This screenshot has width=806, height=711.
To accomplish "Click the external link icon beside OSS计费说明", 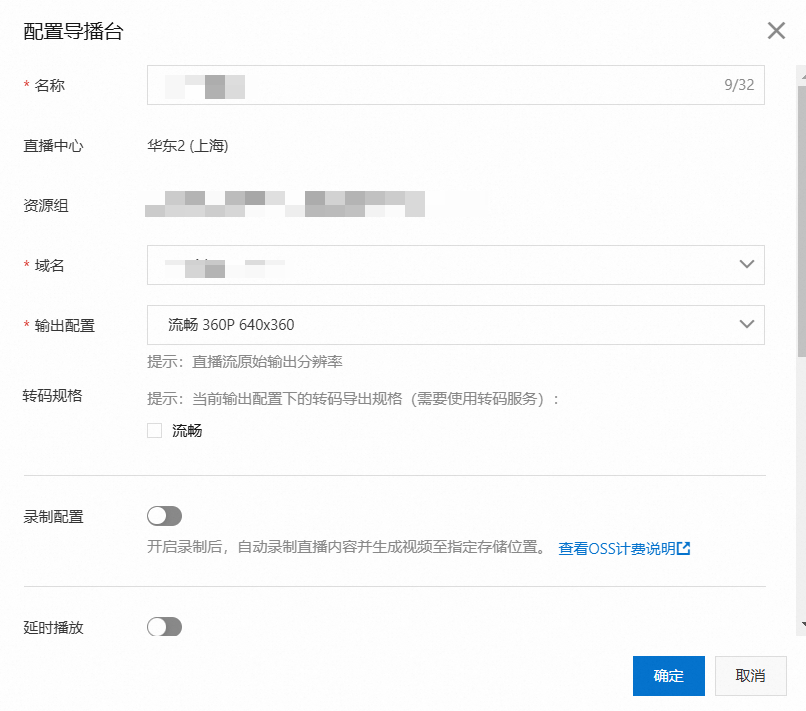I will coord(684,548).
